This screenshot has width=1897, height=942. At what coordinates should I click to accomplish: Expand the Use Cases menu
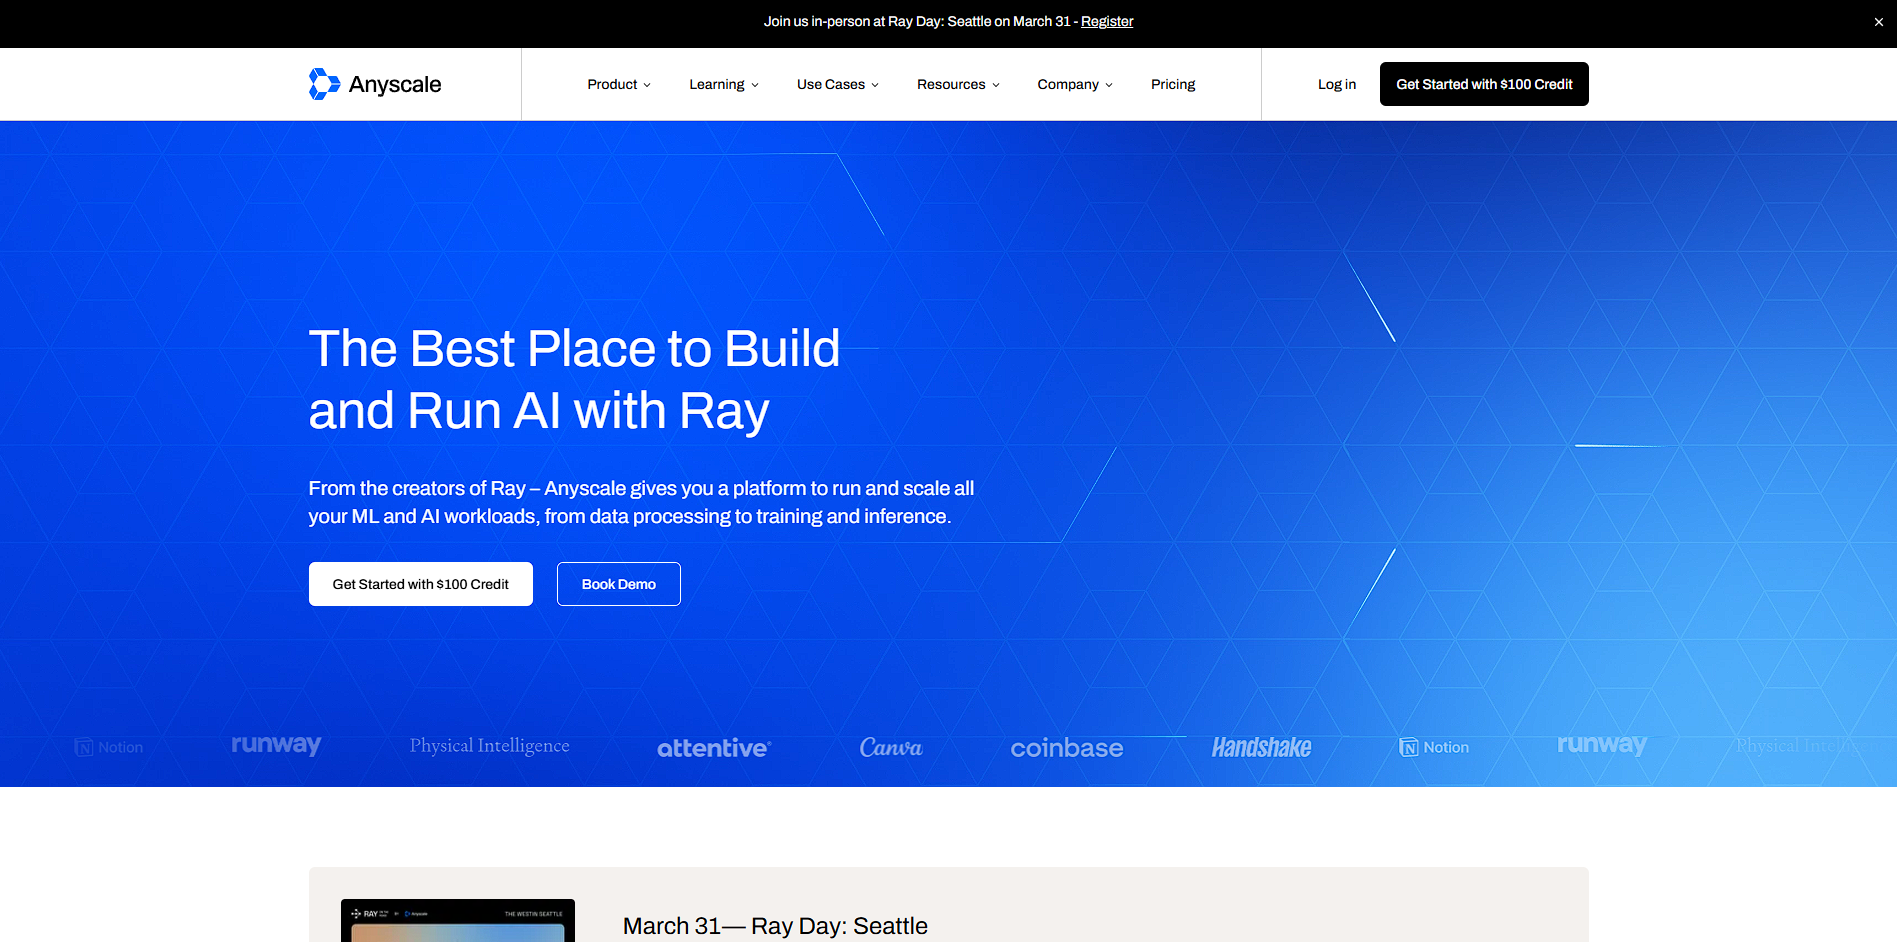pyautogui.click(x=838, y=84)
